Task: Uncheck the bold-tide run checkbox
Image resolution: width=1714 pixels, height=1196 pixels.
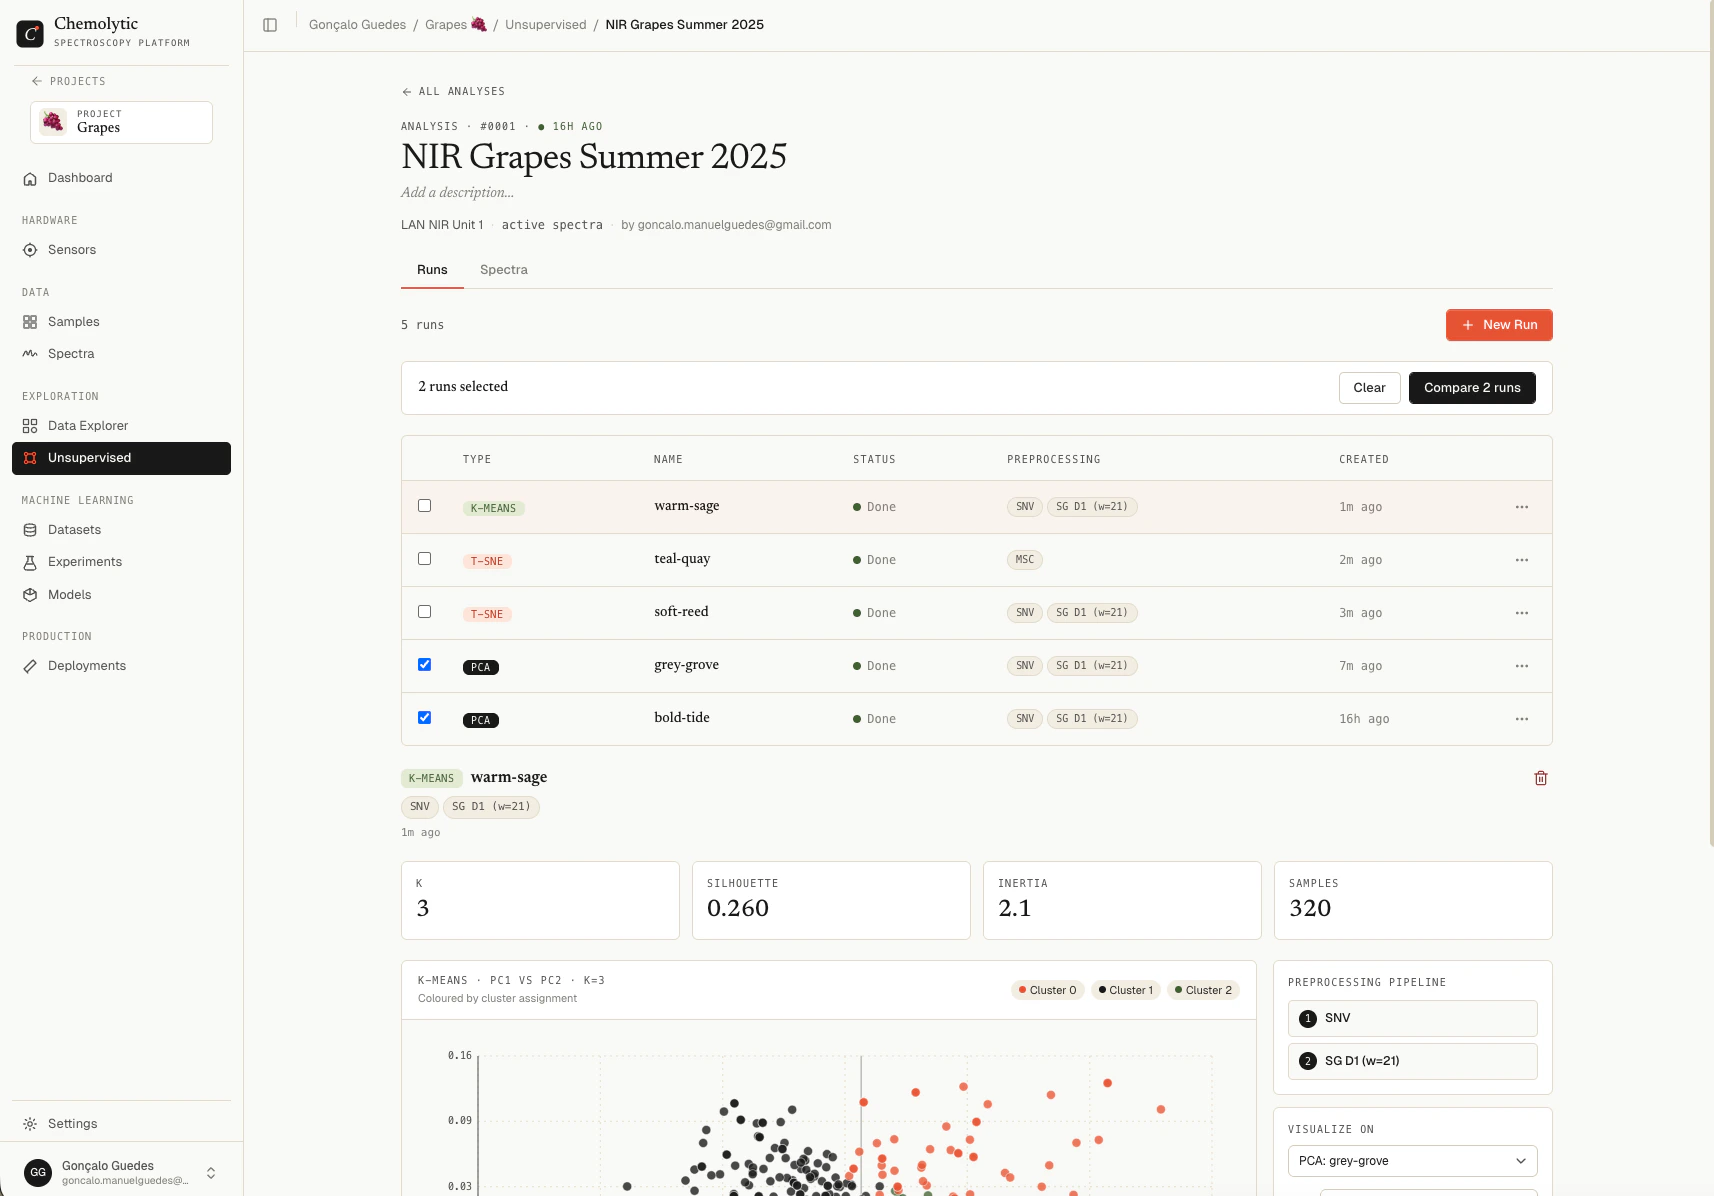Action: (425, 718)
